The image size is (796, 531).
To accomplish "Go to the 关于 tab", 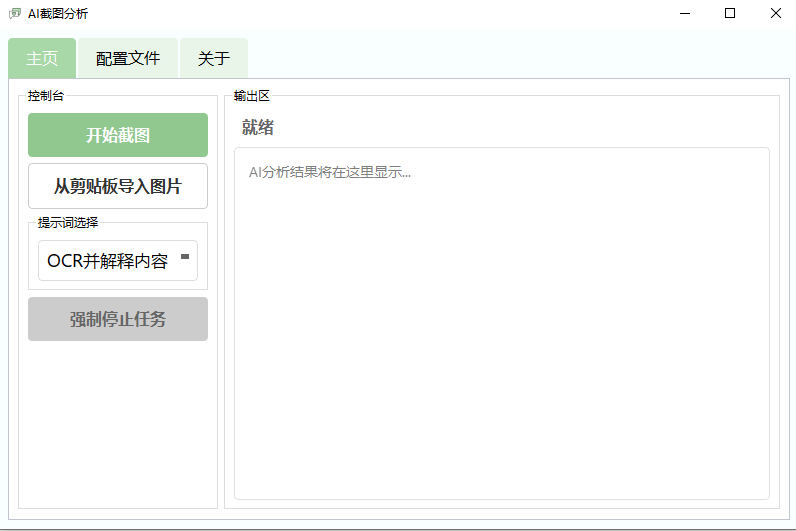I will point(214,59).
